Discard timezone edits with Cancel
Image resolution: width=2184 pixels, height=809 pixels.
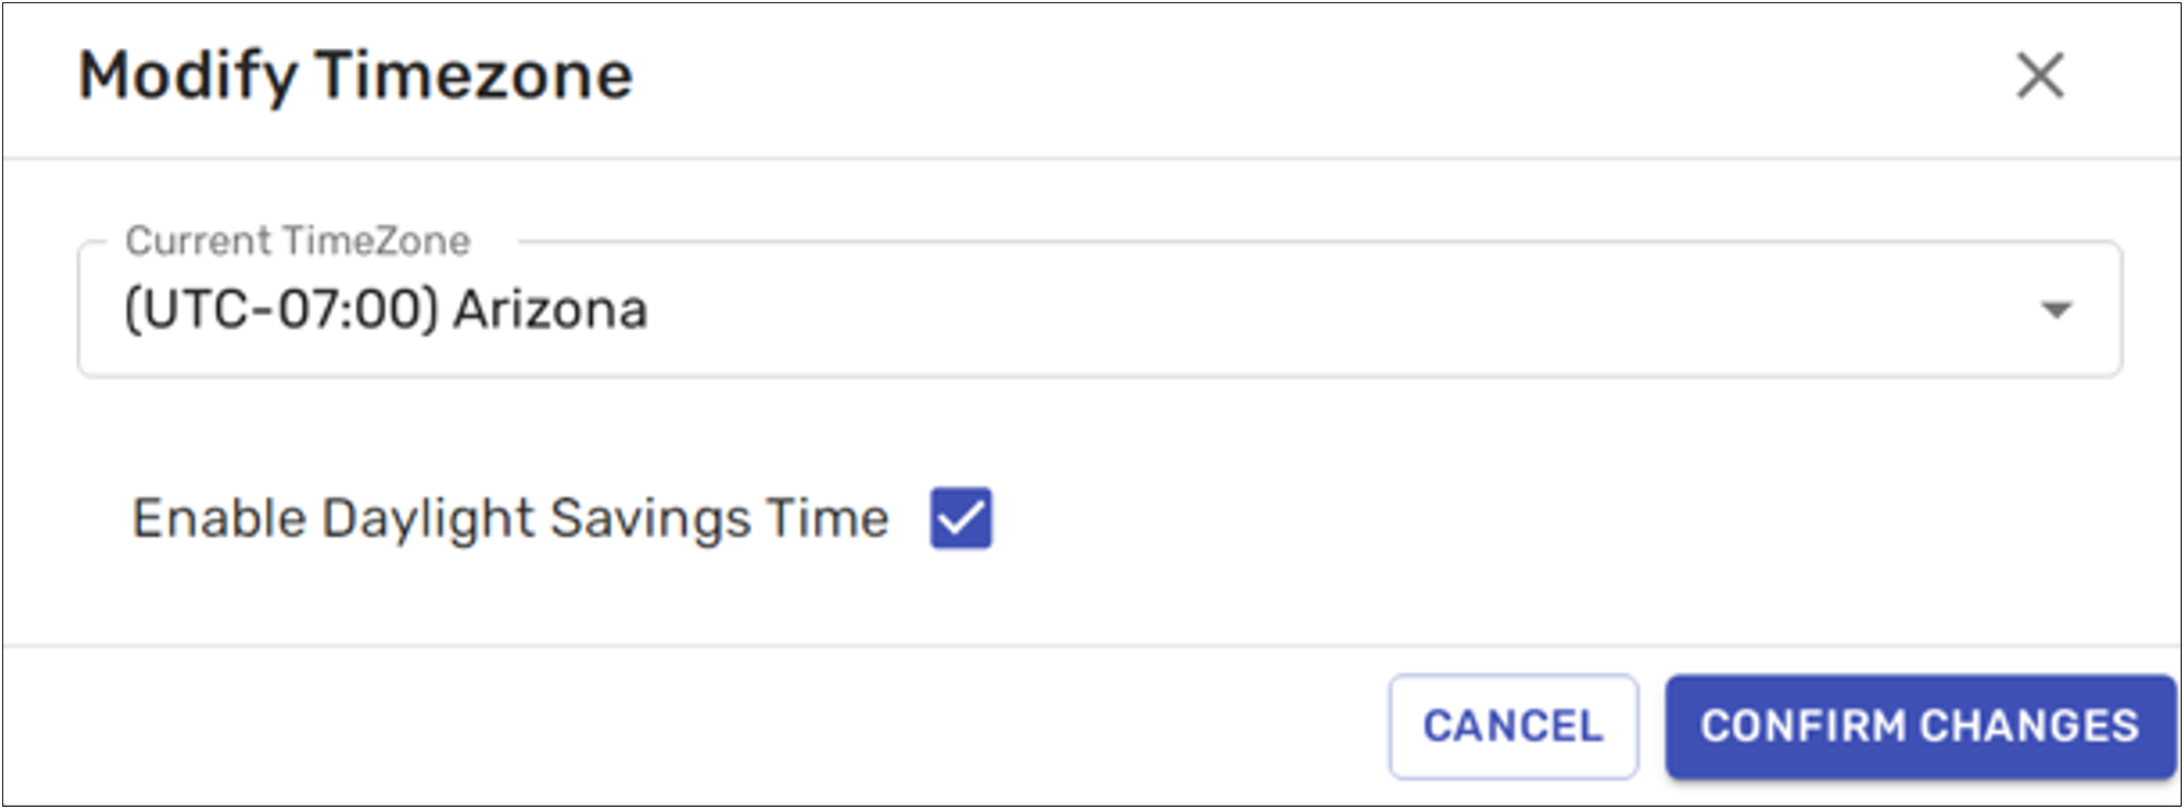(1512, 726)
